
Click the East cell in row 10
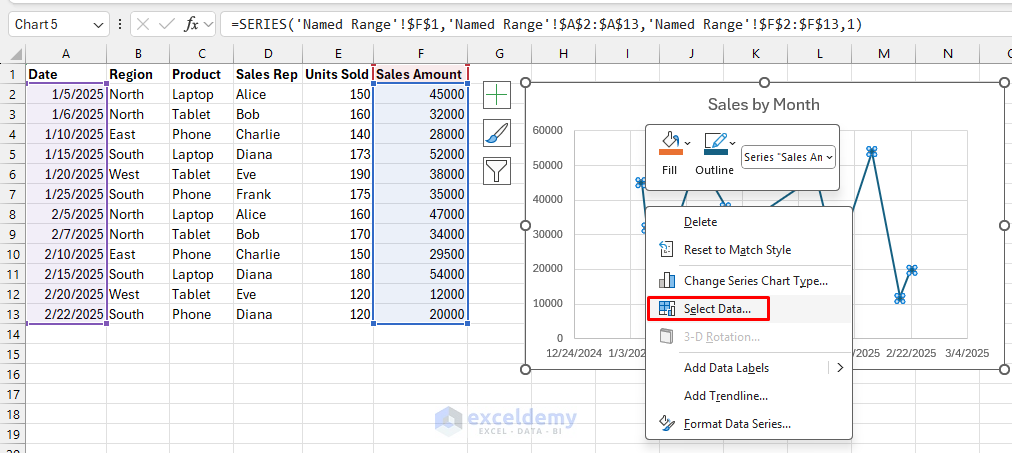tap(138, 254)
